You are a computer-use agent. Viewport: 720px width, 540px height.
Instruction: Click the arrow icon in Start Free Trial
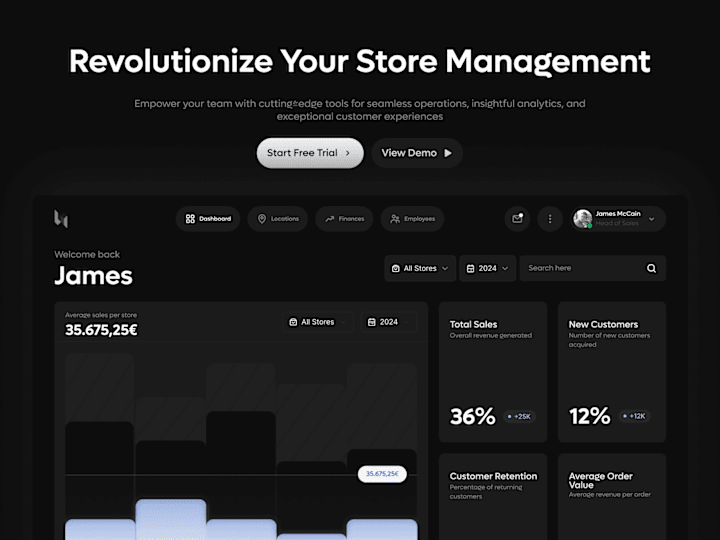click(348, 153)
